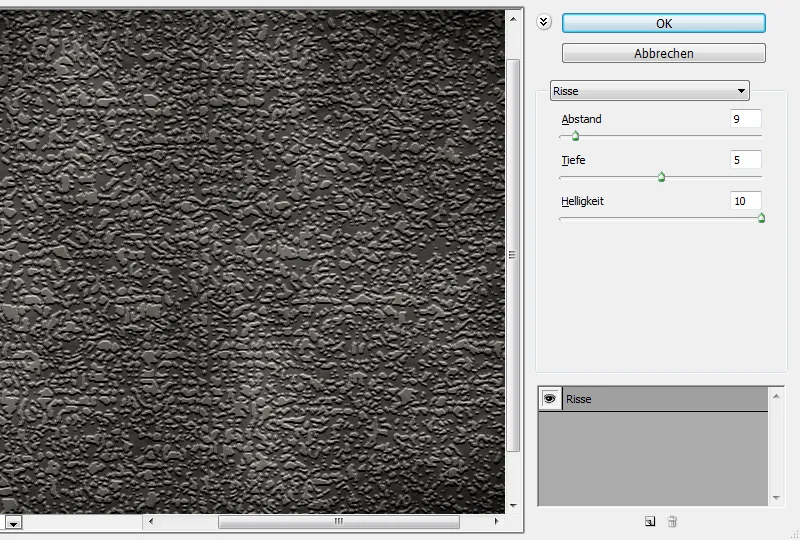The image size is (800, 540).
Task: Click the Abbrechen button
Action: point(663,53)
